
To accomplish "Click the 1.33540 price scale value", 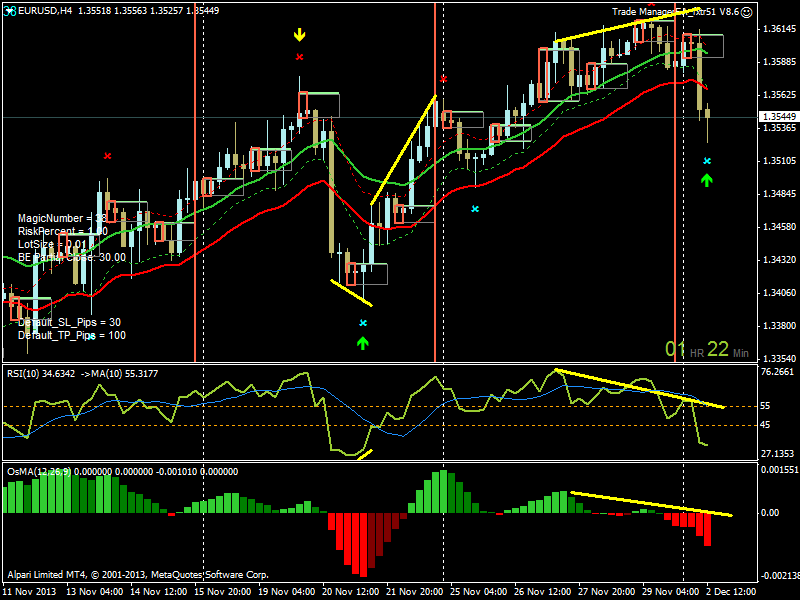I will [779, 359].
